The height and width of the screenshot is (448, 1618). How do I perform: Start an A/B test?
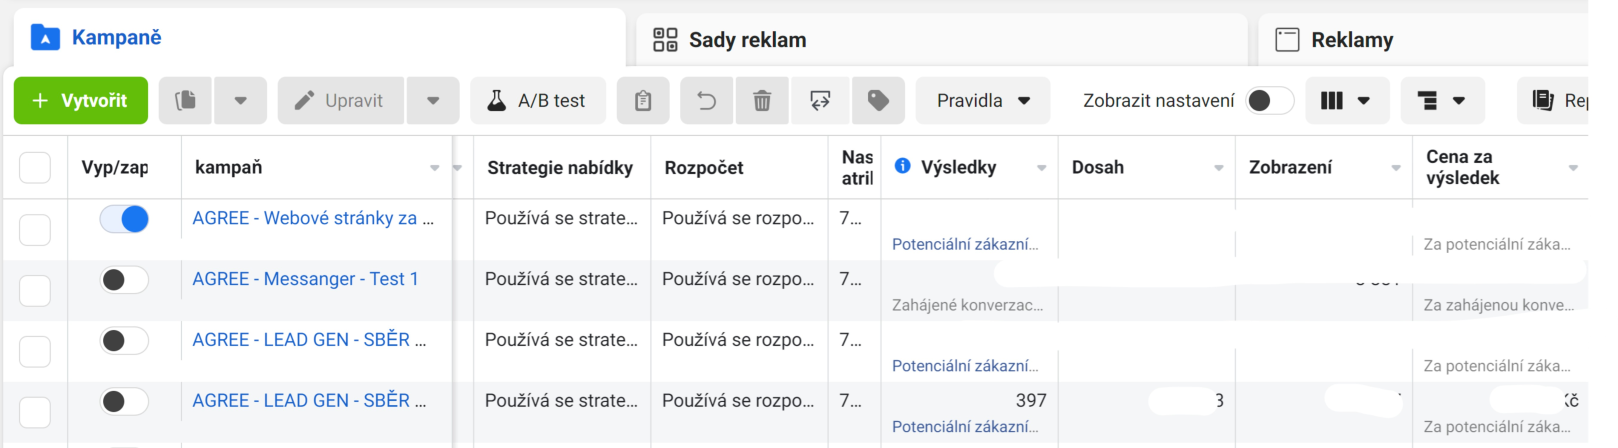tap(538, 101)
